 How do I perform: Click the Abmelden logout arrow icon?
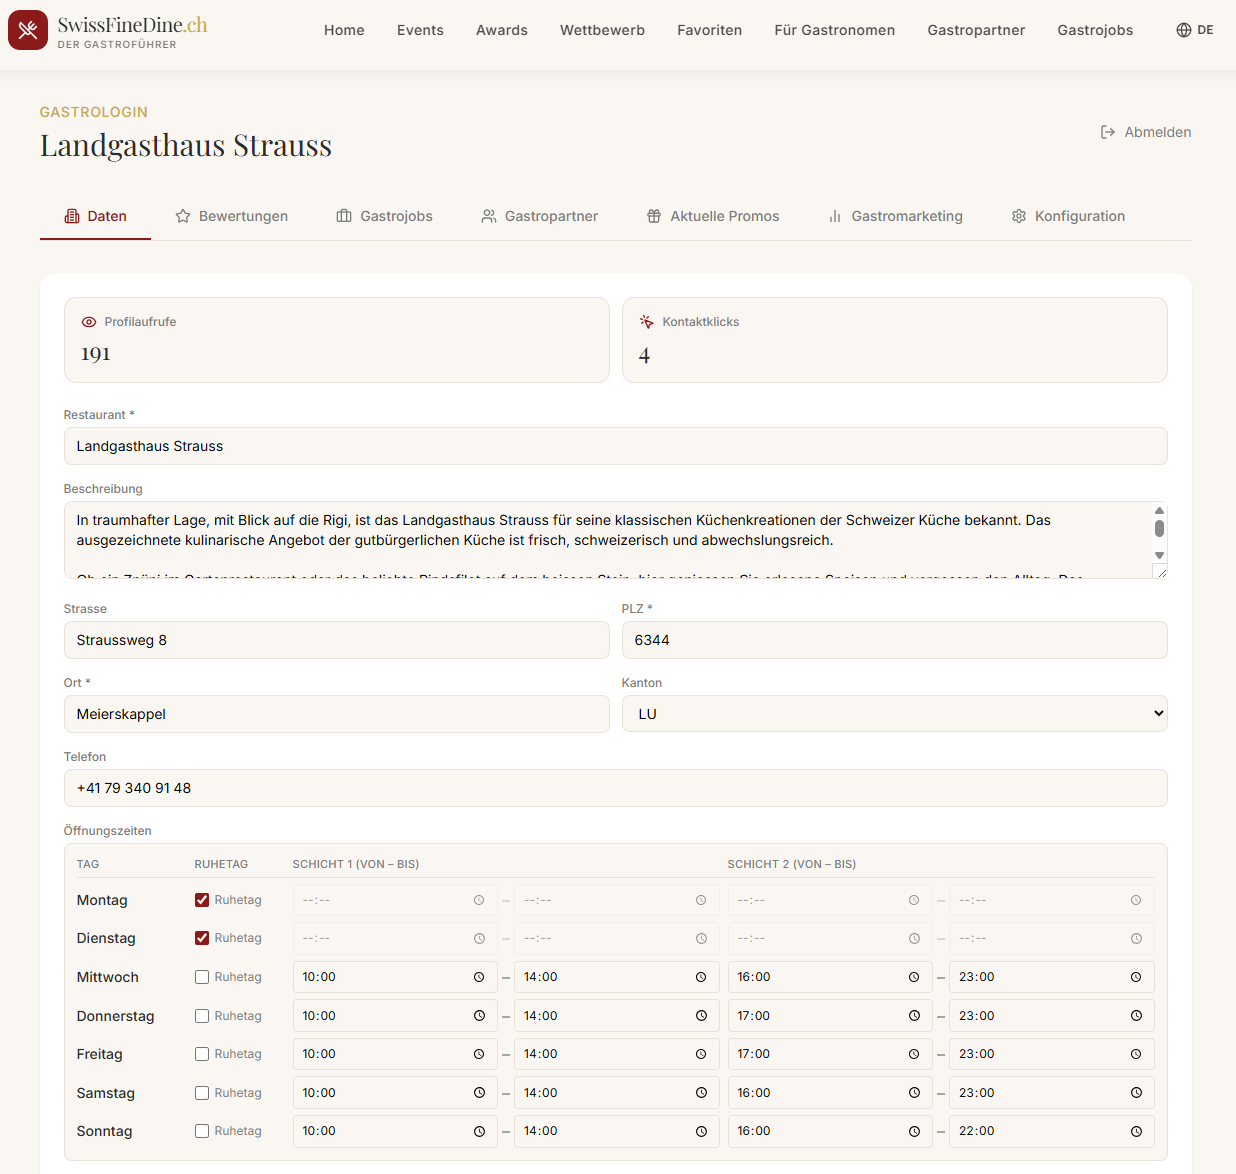click(x=1108, y=132)
